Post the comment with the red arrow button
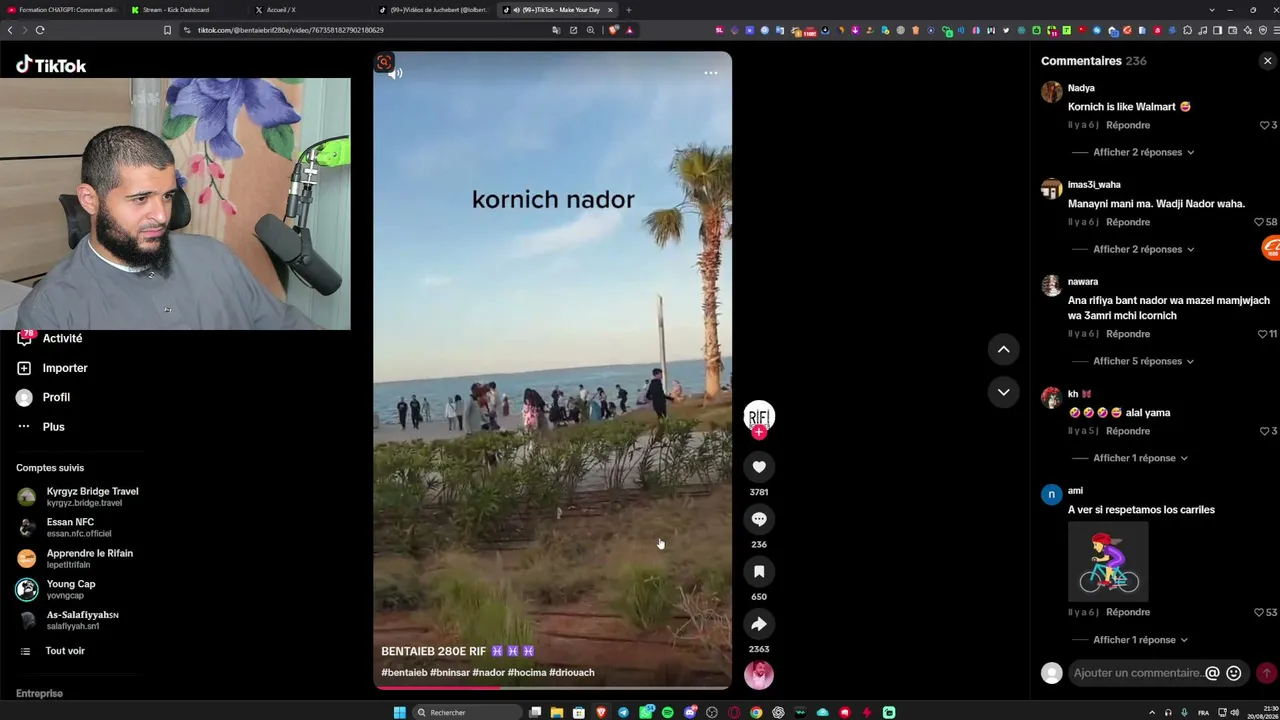This screenshot has width=1280, height=720. [x=1266, y=673]
